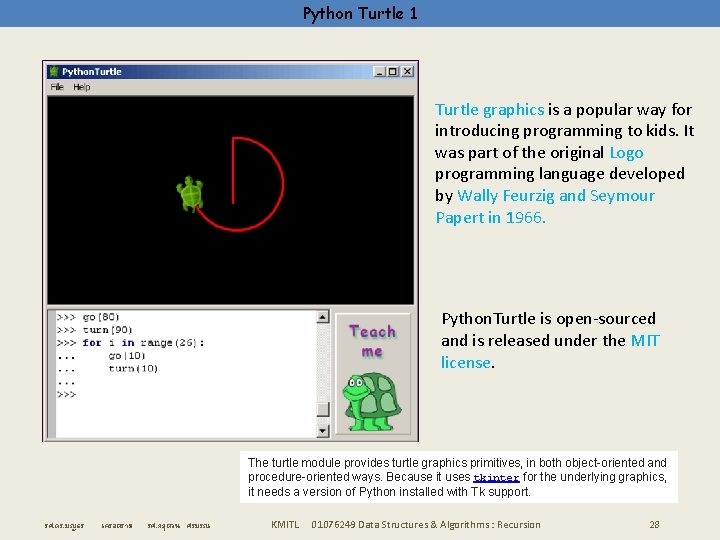This screenshot has width=720, height=540.
Task: Click the slide title 'Python Turtle 1'
Action: point(360,13)
